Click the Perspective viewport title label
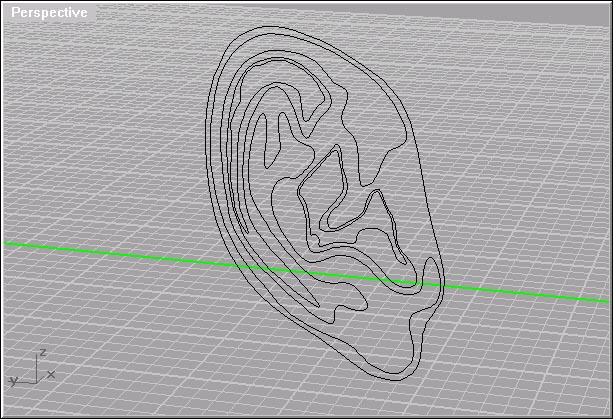Screen dimensions: 613x419 [x=49, y=13]
